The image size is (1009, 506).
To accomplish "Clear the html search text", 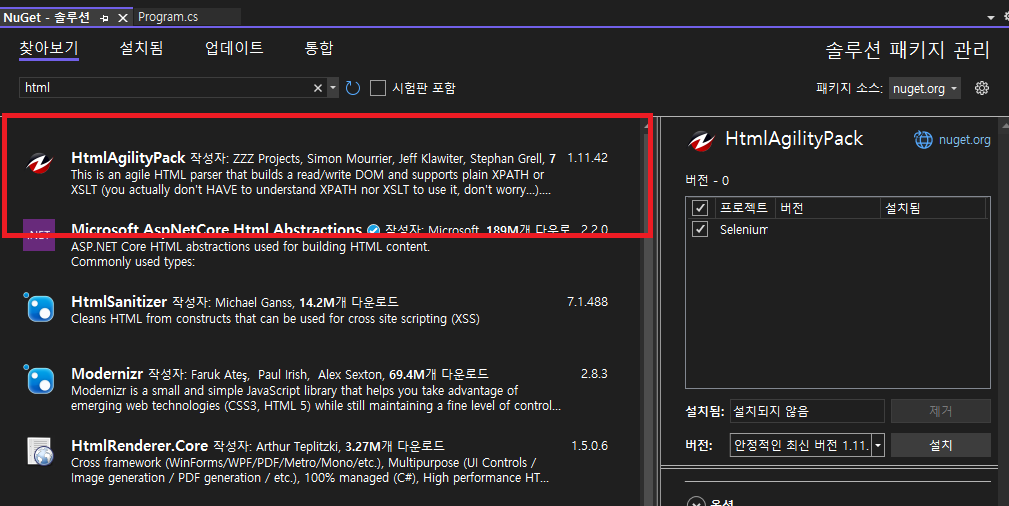I will pyautogui.click(x=317, y=88).
